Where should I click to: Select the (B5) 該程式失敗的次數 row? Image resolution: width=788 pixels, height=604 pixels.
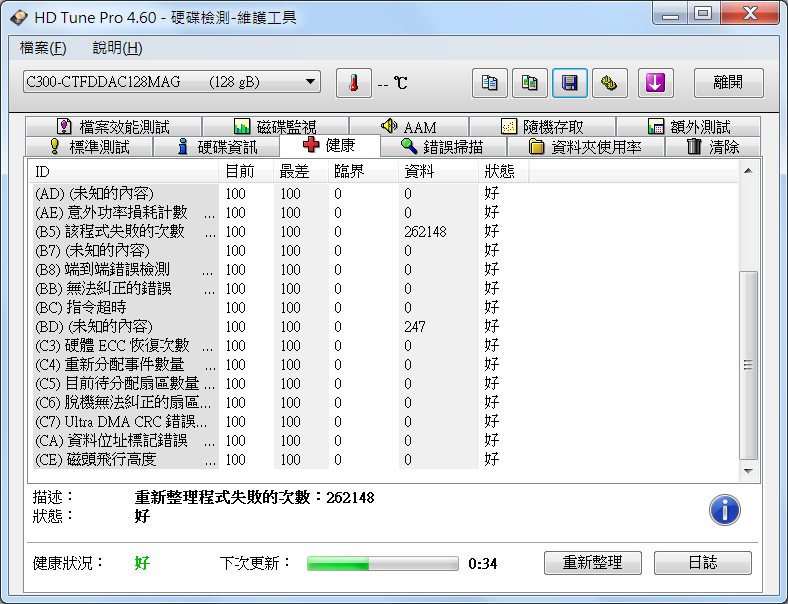384,232
